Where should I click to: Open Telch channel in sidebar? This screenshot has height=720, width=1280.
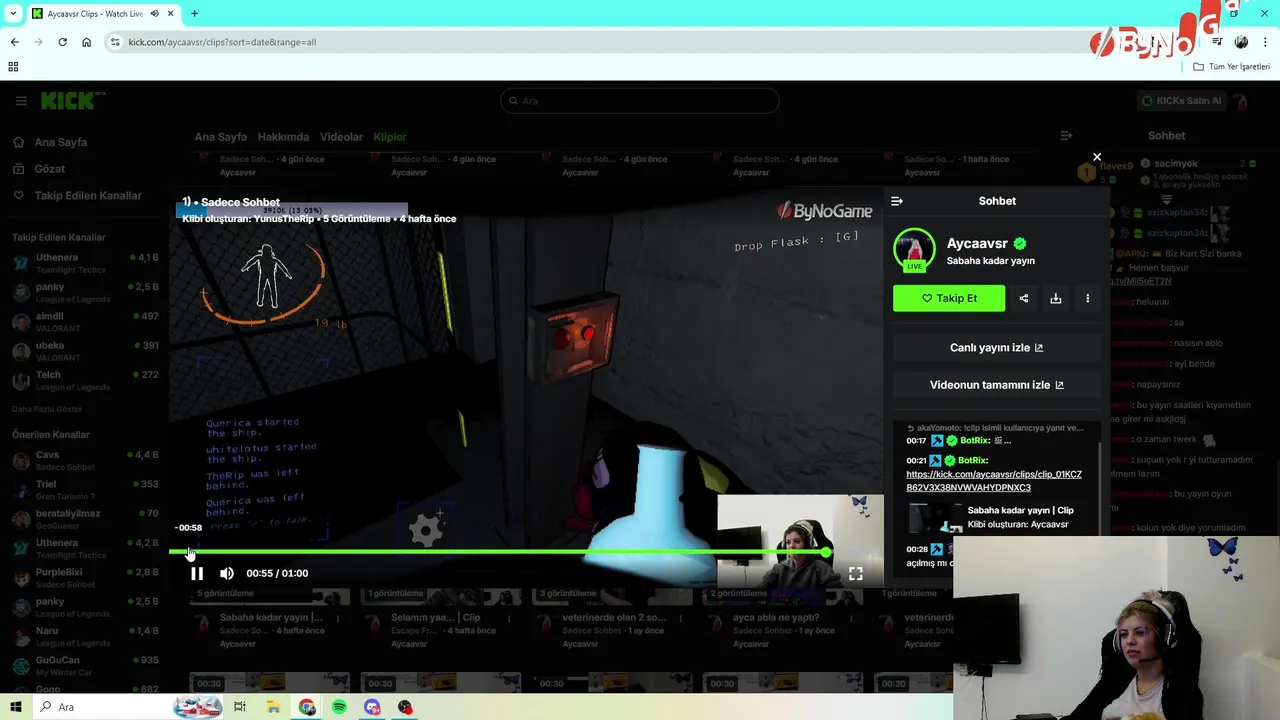click(85, 381)
